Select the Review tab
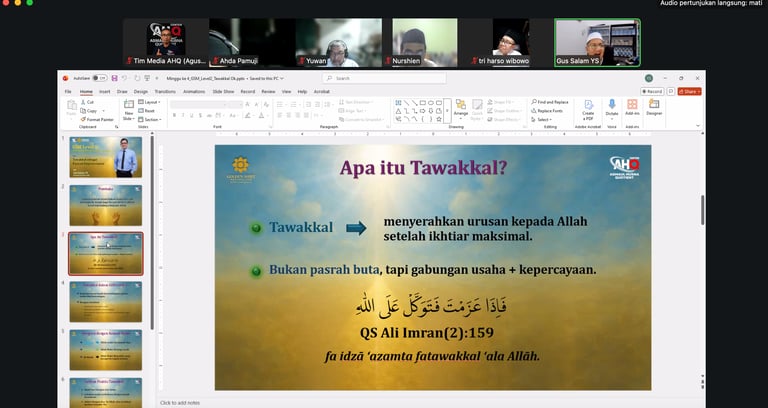The width and height of the screenshot is (768, 408). point(268,92)
